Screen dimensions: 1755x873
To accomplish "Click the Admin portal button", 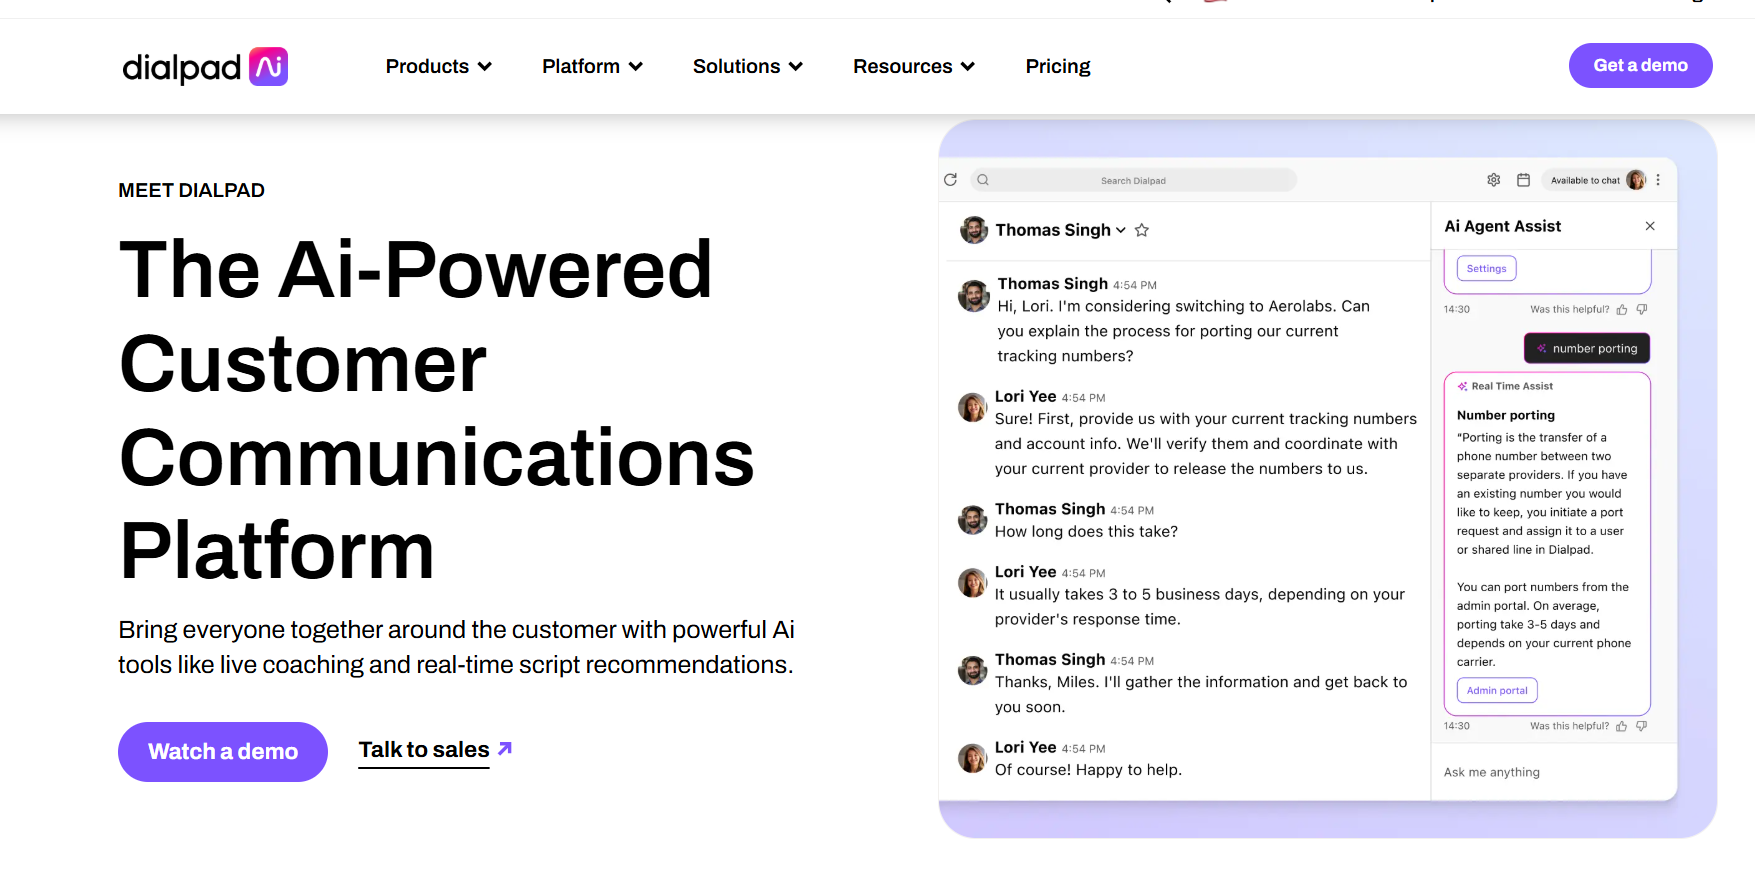I will 1497,690.
